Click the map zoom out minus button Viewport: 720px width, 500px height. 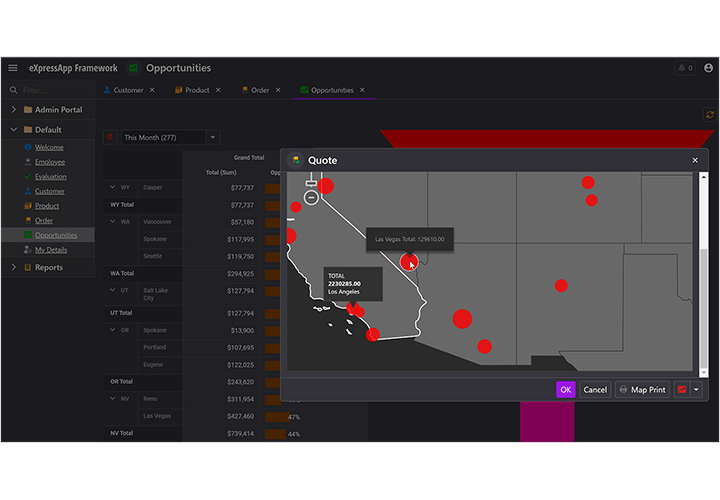click(311, 198)
